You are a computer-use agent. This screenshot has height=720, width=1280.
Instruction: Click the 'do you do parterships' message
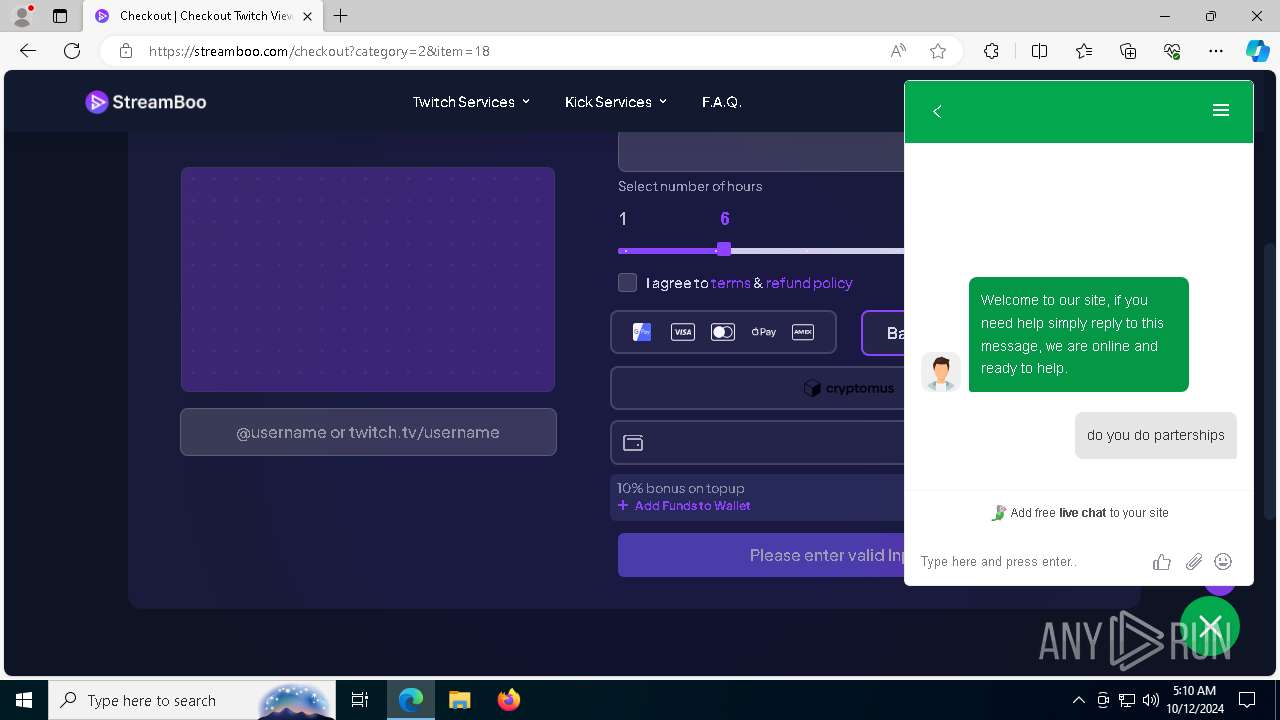tap(1156, 435)
